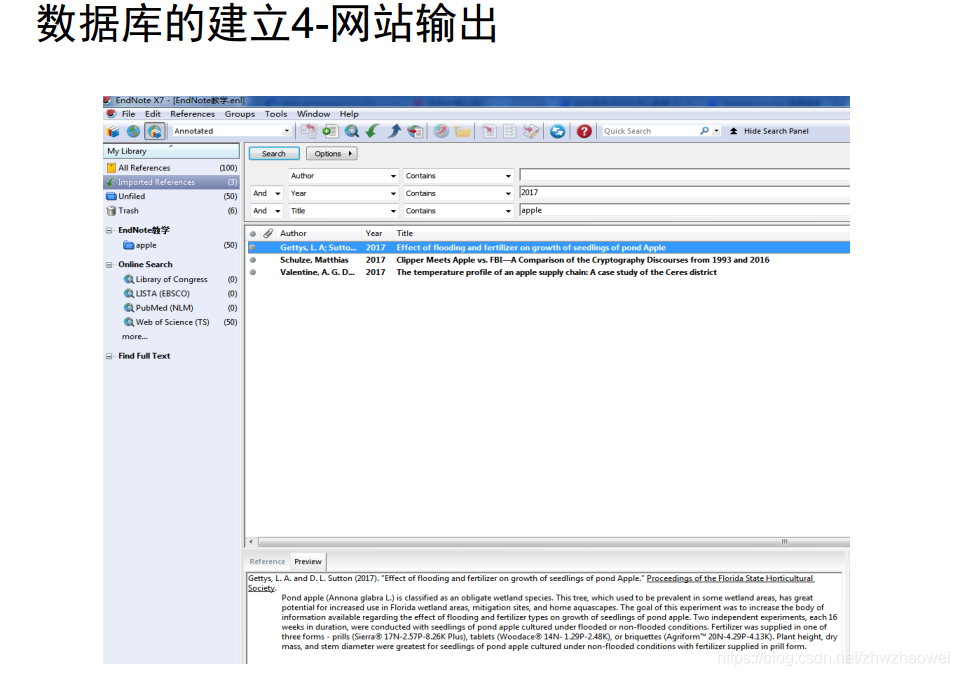
Task: Switch to Online Search mode globe icon
Action: tap(133, 131)
